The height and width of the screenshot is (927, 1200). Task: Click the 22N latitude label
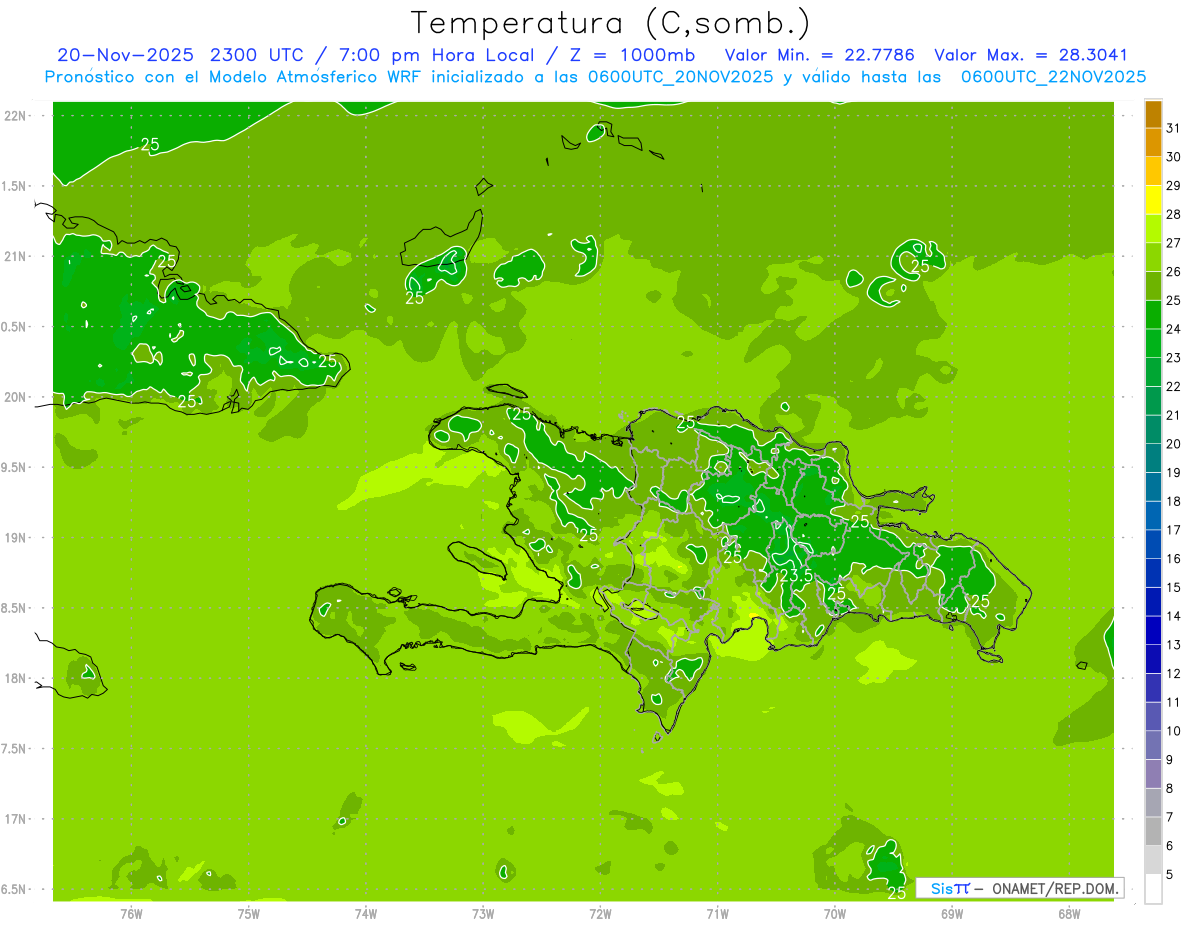[x=17, y=116]
